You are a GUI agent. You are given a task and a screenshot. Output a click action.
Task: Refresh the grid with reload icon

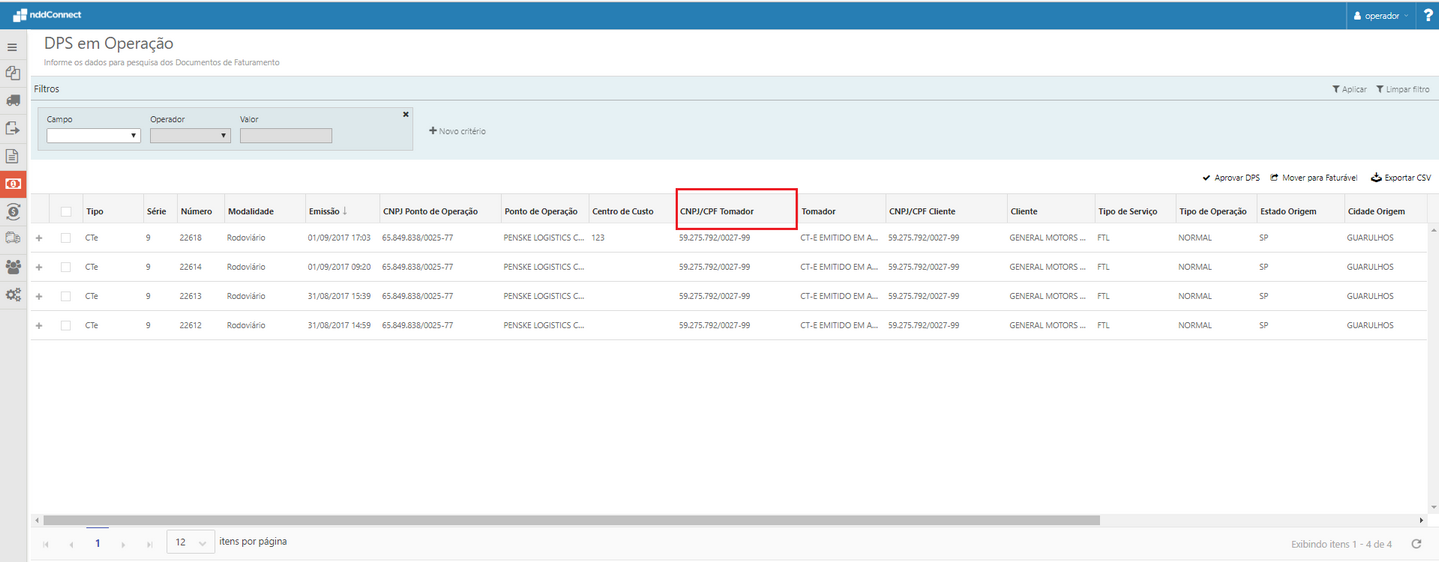point(1415,544)
